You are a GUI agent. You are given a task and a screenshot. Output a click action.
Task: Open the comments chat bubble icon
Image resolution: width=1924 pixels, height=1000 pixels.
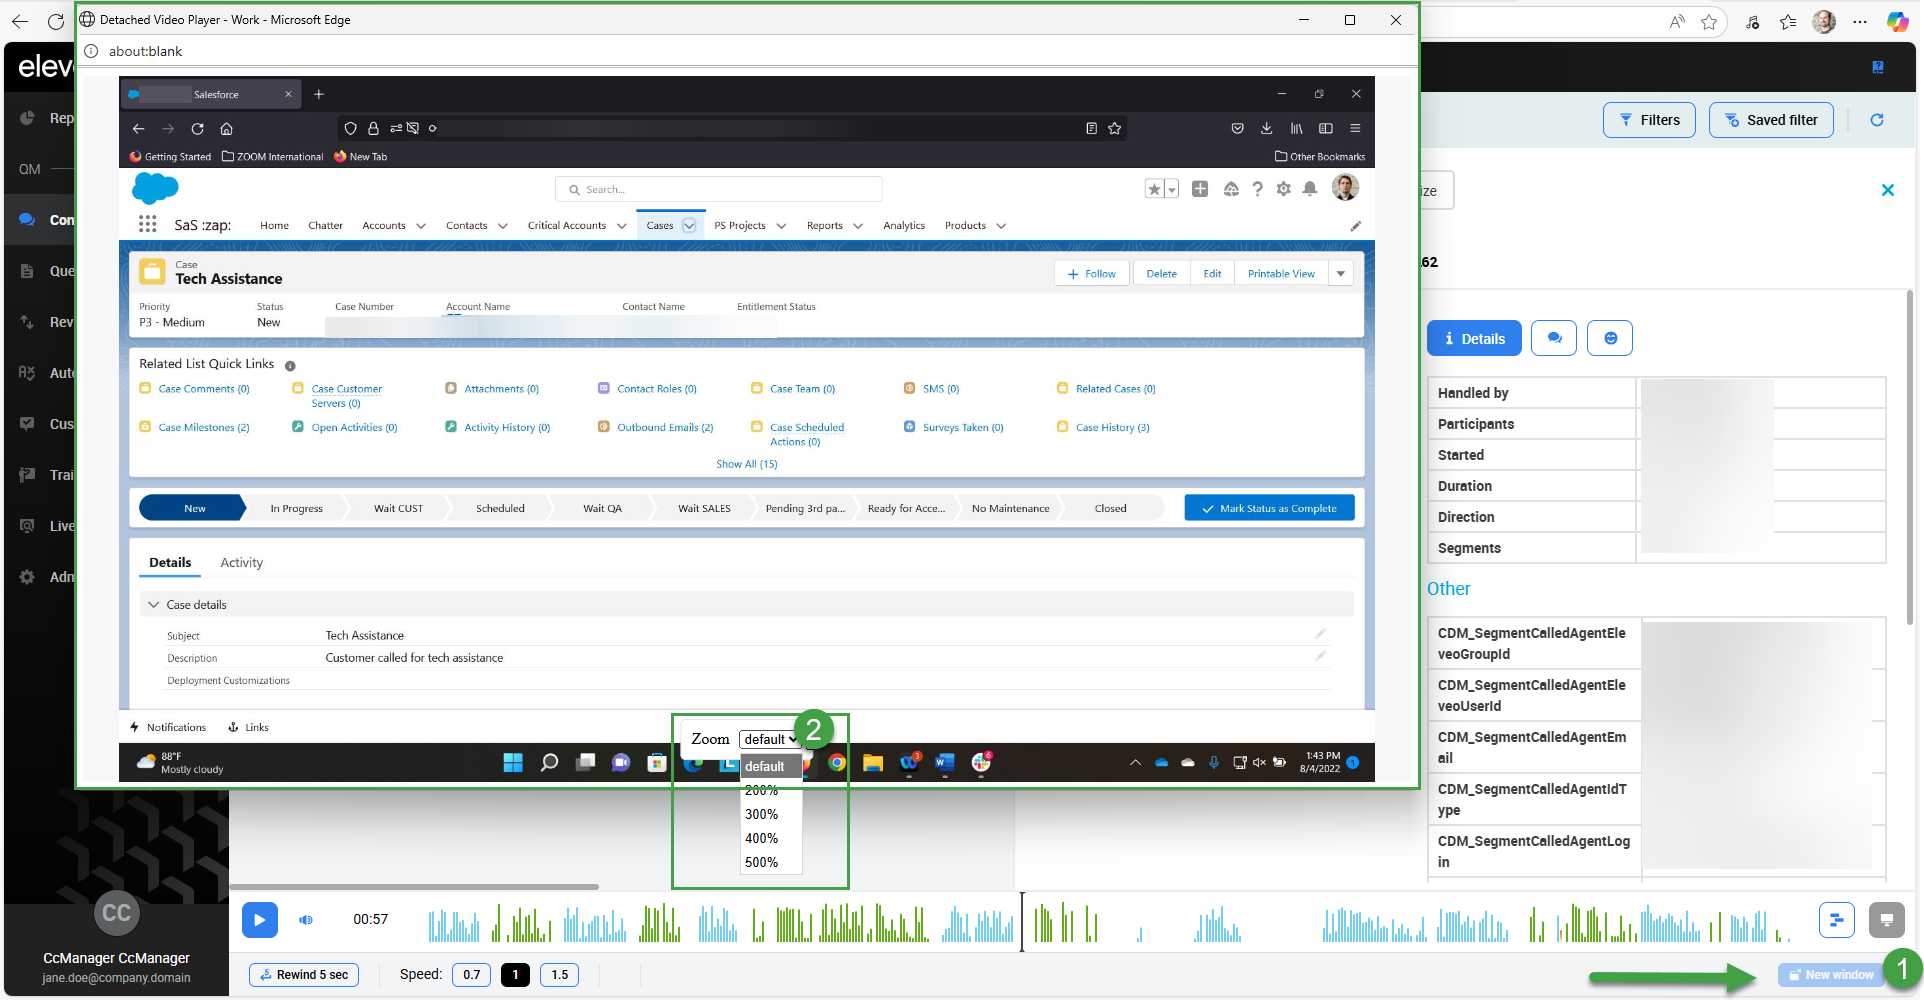click(1554, 338)
